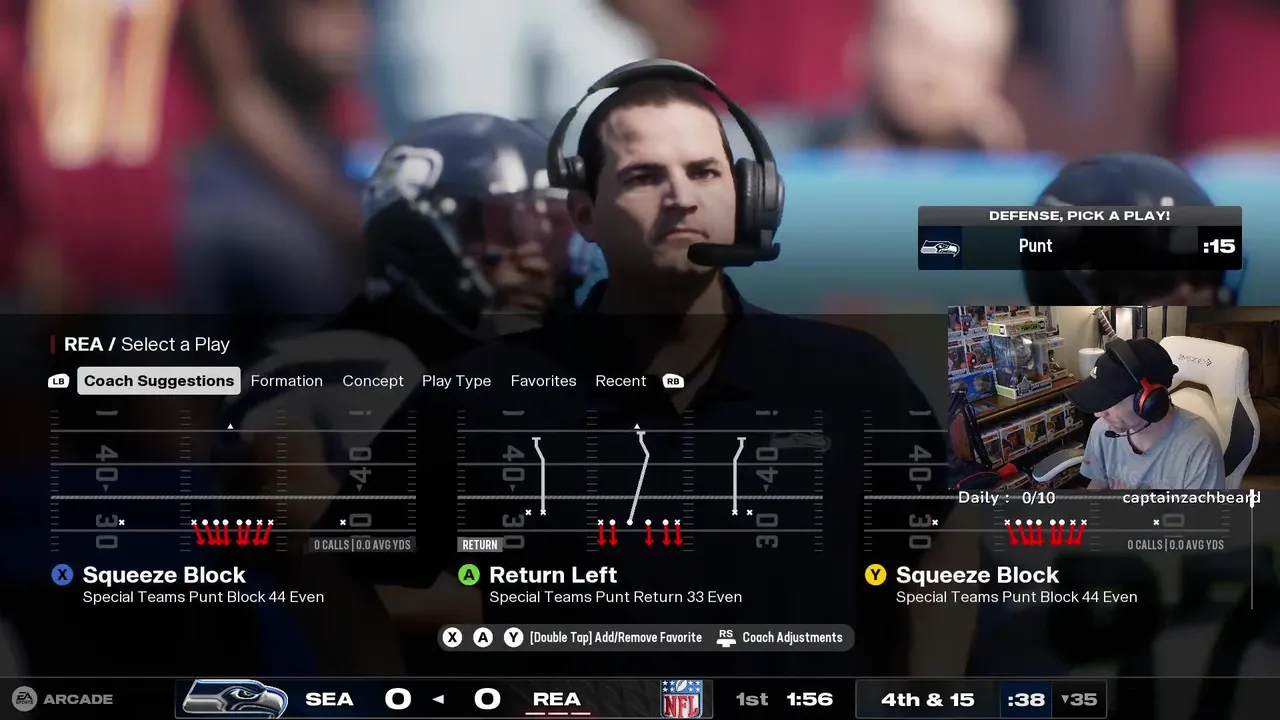Click the REA score of 0
The image size is (1280, 720).
tap(487, 699)
